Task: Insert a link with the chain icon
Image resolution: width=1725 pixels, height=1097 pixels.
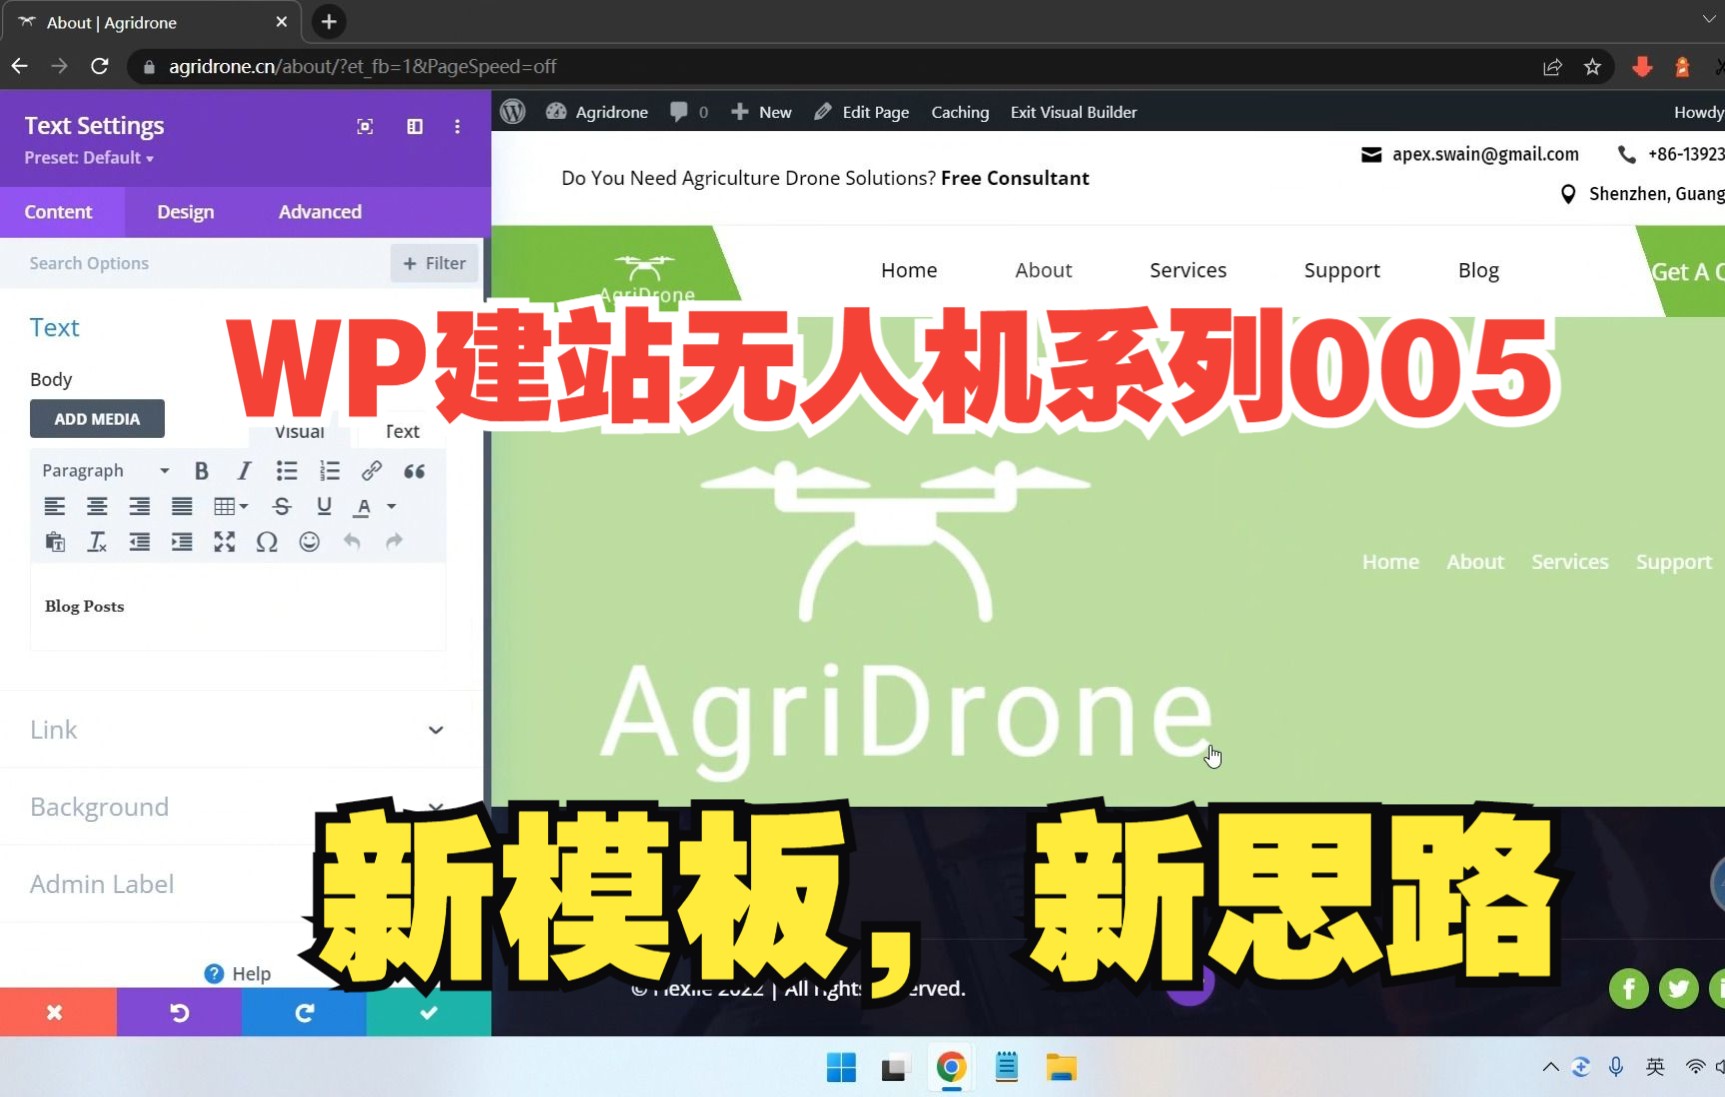Action: coord(371,470)
